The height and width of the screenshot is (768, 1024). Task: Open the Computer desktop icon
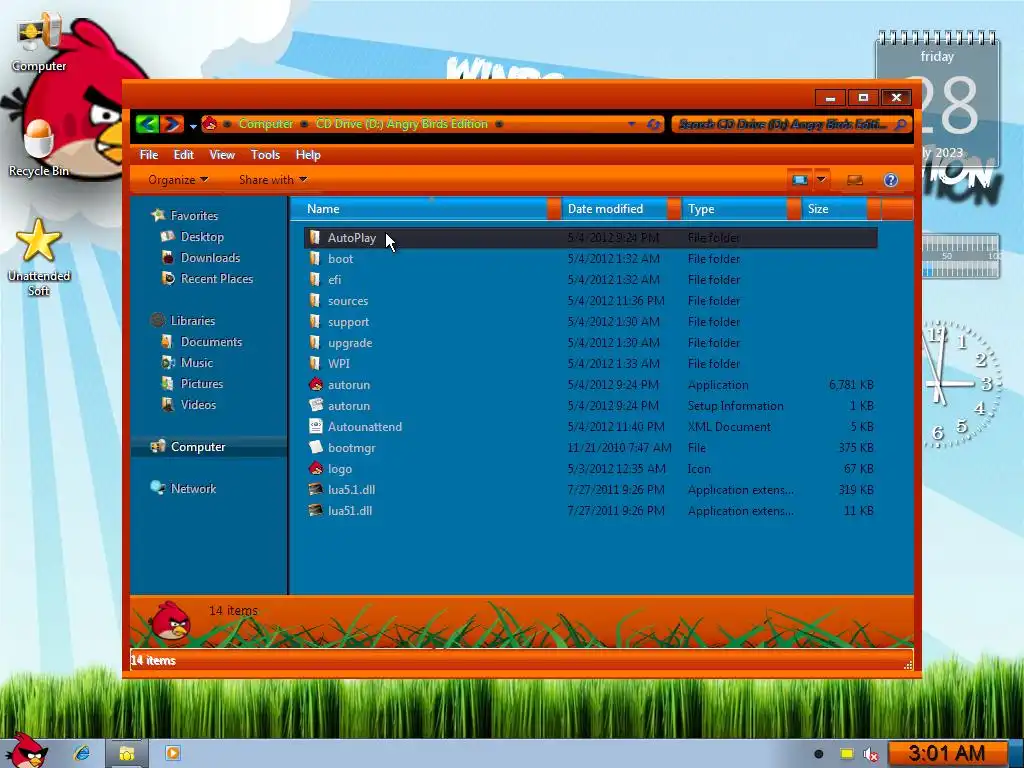tap(39, 42)
